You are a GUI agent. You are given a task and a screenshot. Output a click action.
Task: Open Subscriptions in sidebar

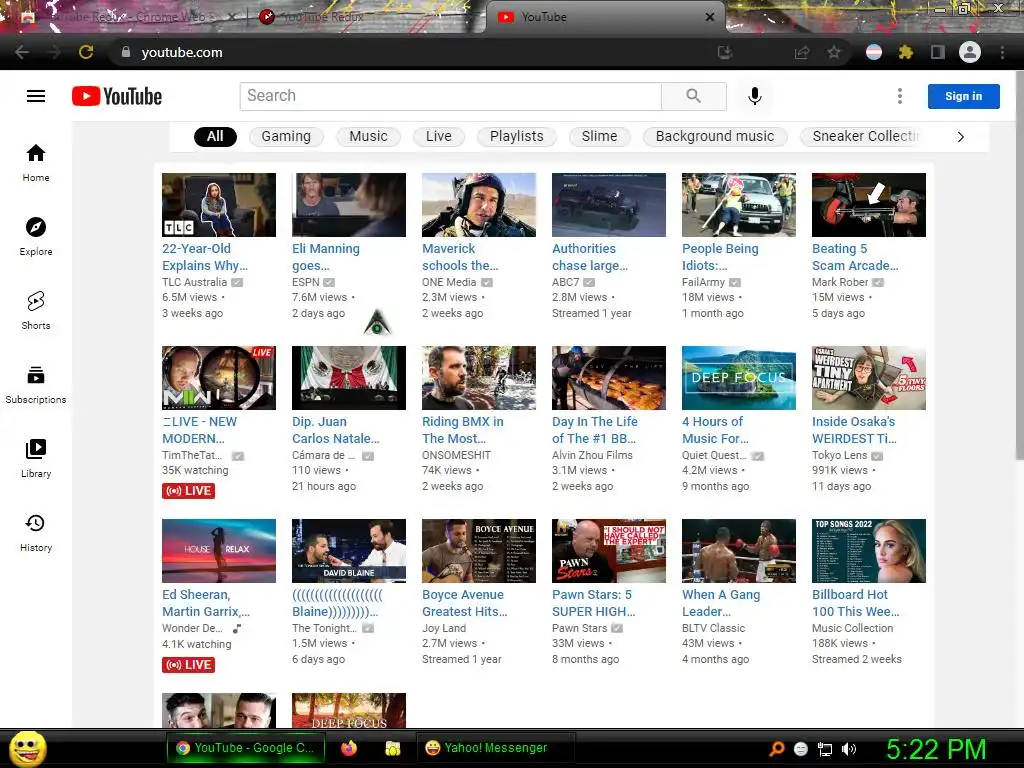36,385
